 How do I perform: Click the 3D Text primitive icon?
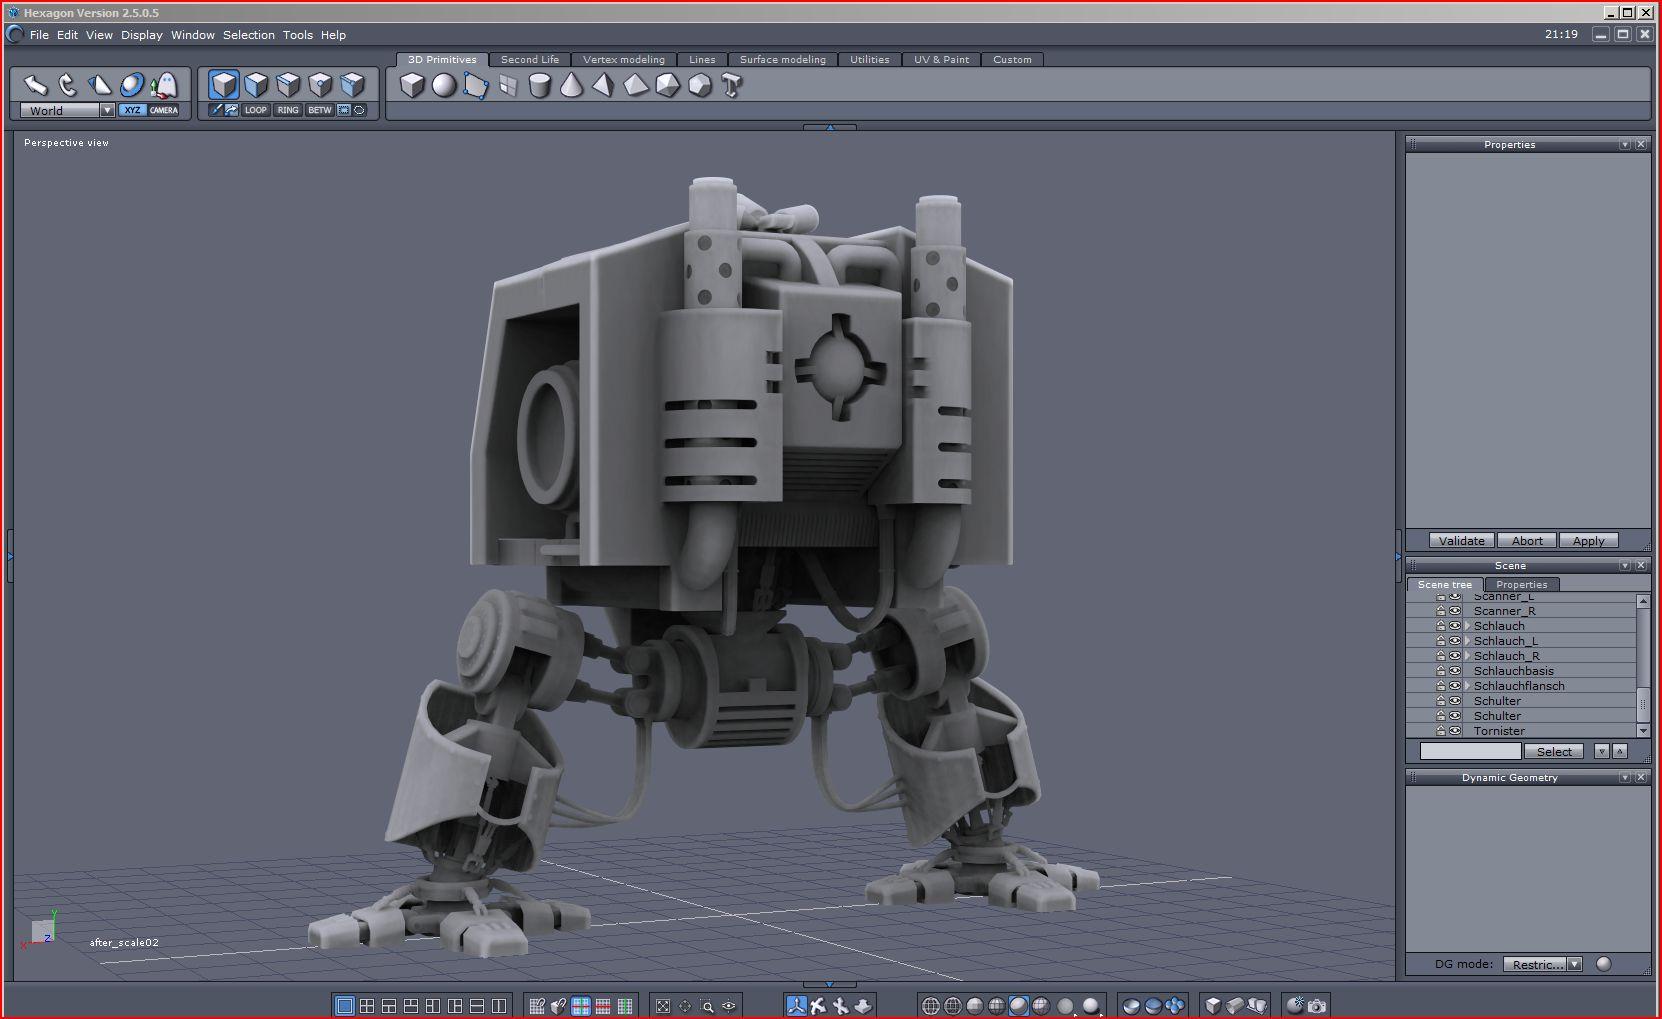[x=731, y=86]
